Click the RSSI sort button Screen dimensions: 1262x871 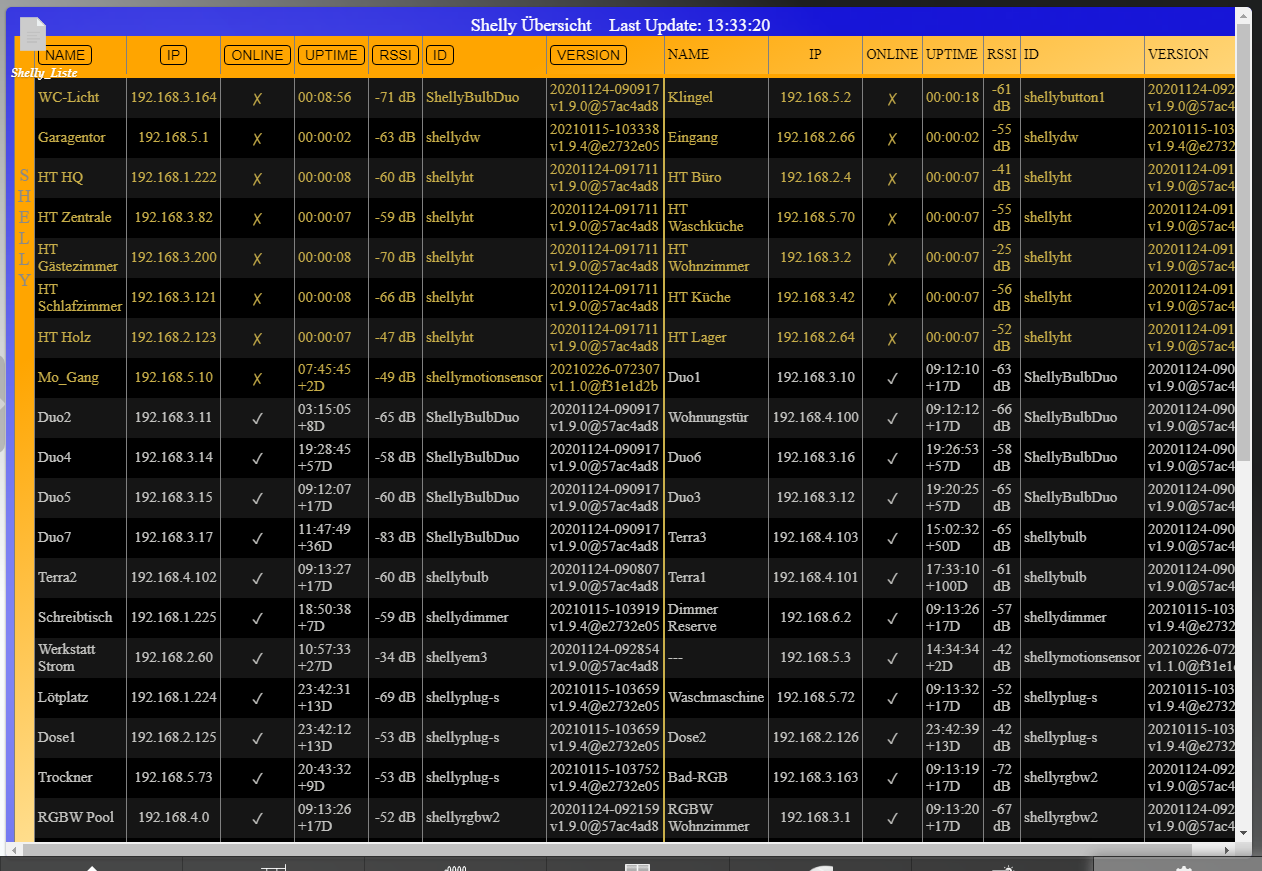tap(395, 55)
